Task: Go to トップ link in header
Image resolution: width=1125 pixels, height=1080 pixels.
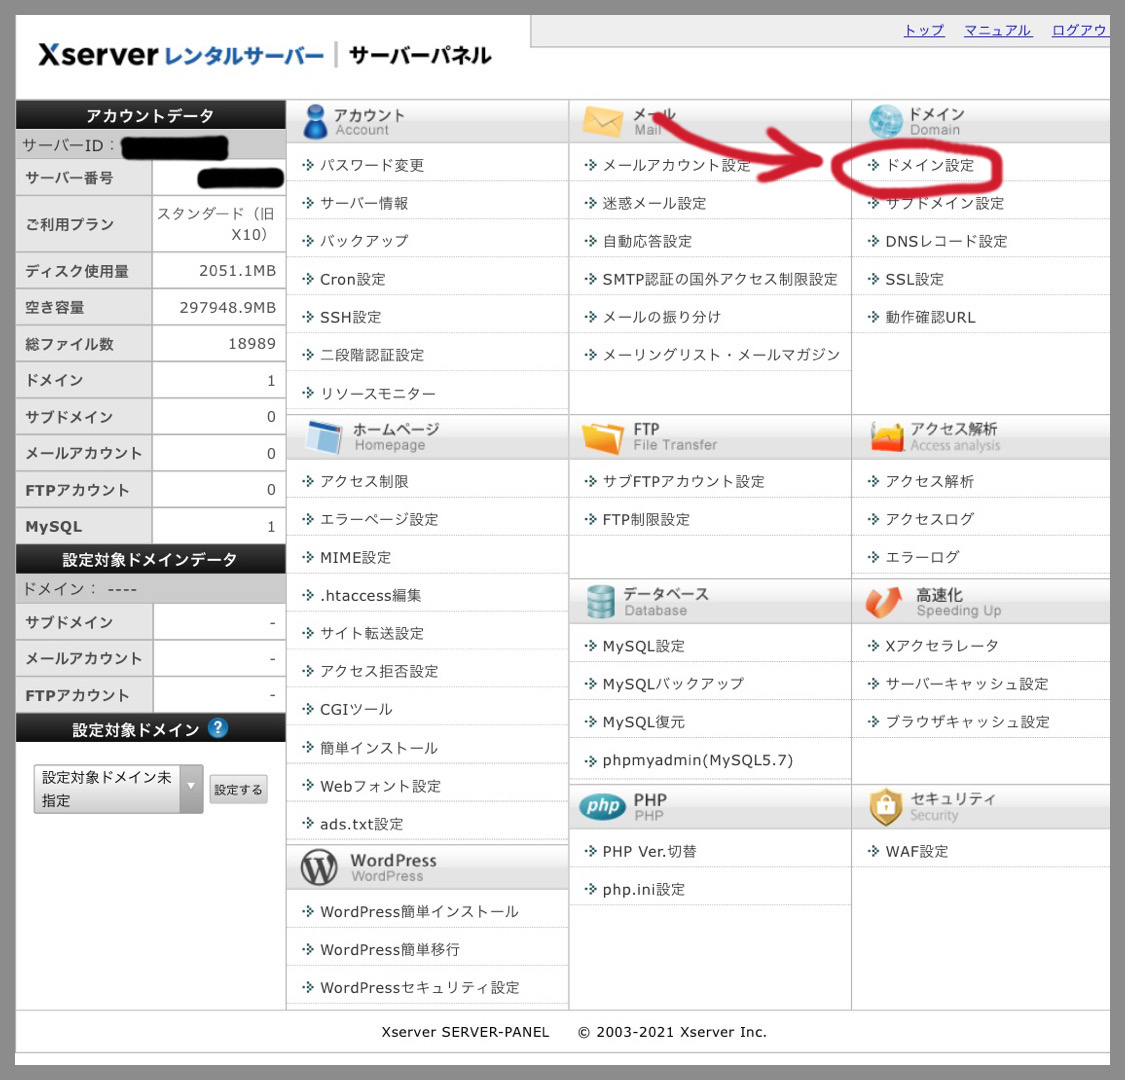Action: 924,30
